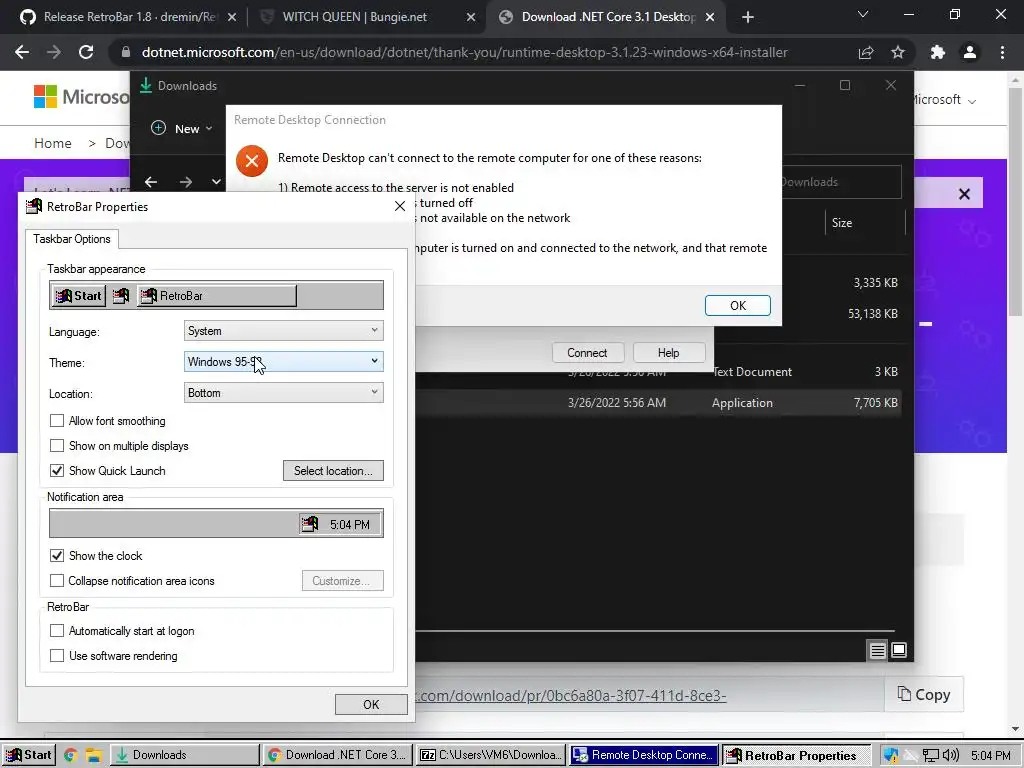The image size is (1024, 768).
Task: Click the Downloads search box in Explorer
Action: click(840, 182)
